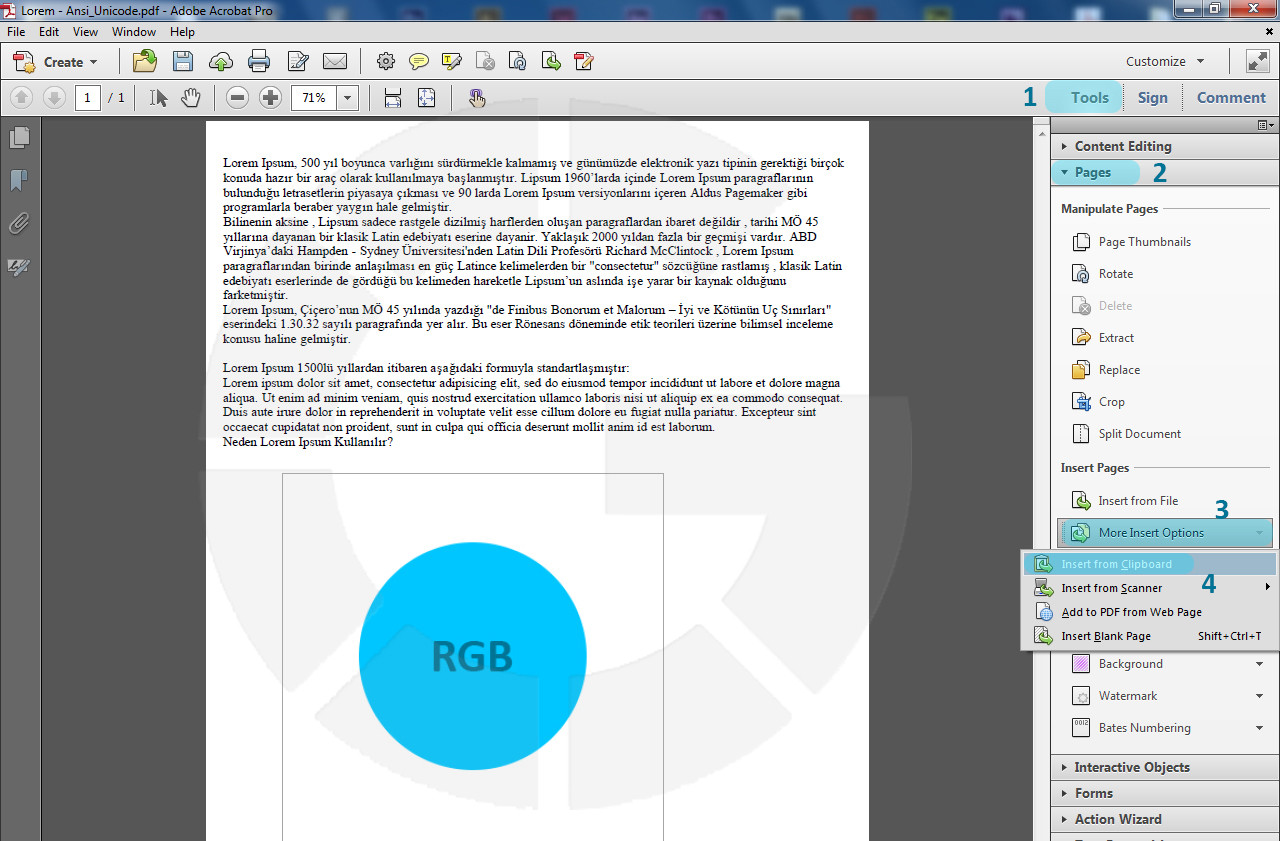Screen dimensions: 1280x841
Task: Click the current page number field
Action: [88, 98]
